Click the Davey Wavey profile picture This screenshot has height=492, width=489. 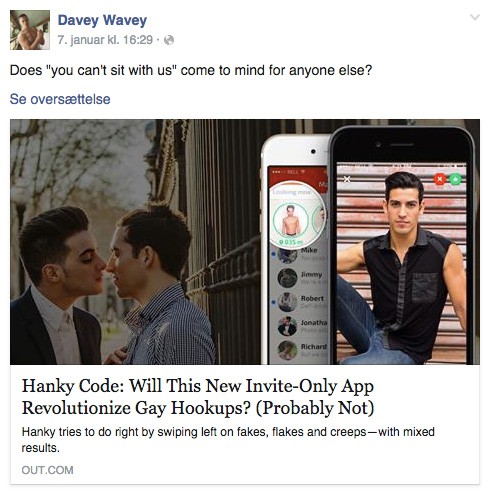[x=30, y=30]
